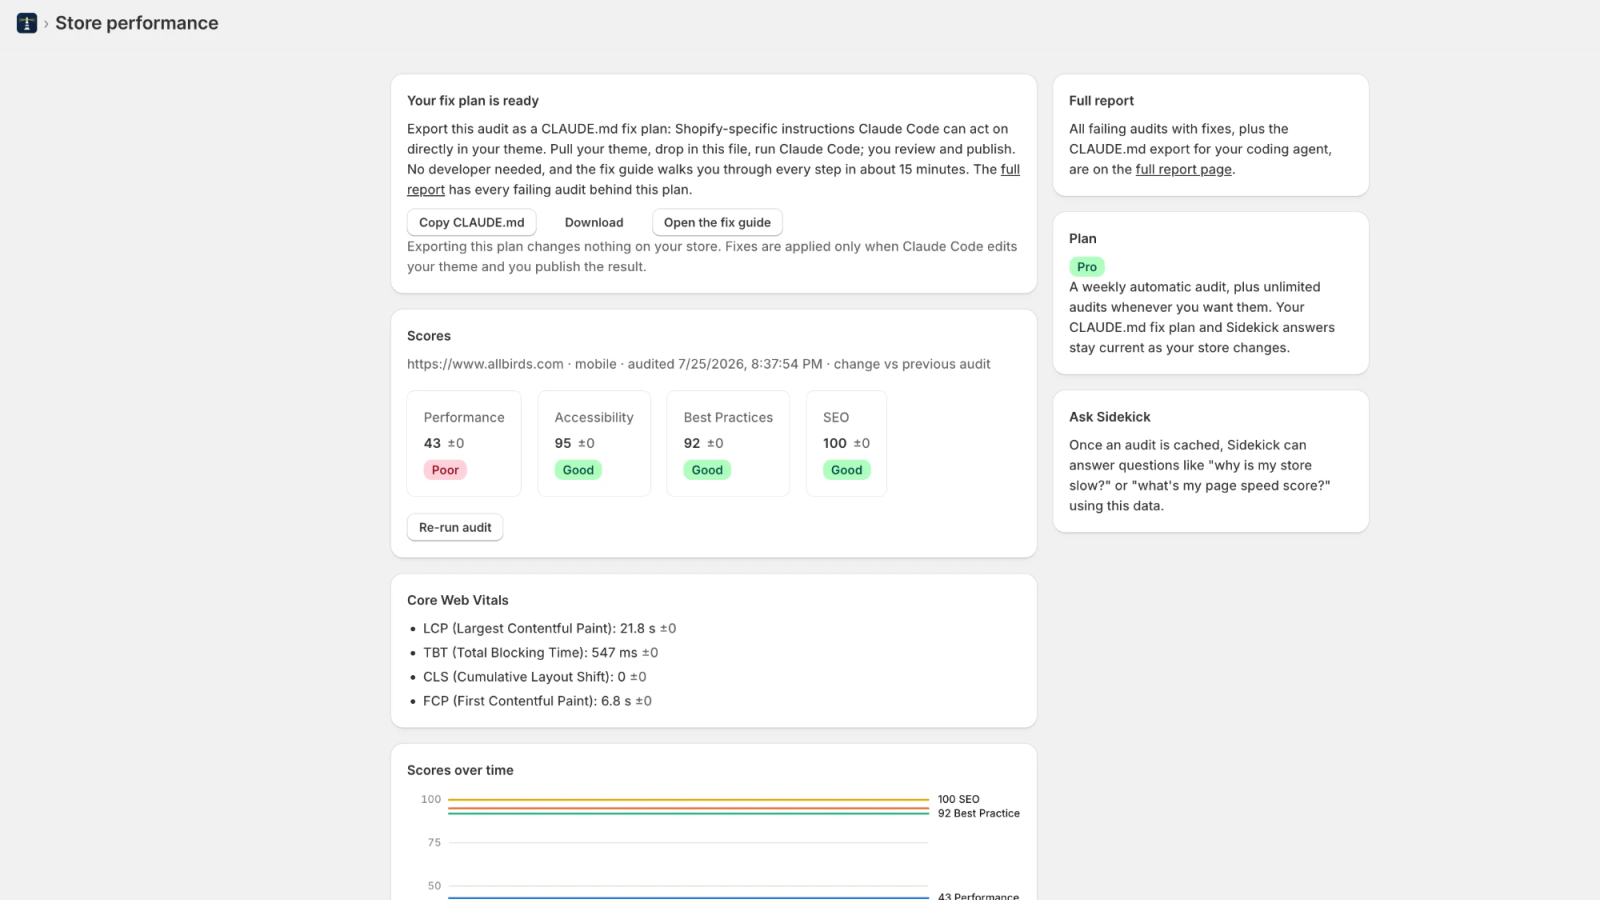Screen dimensions: 1600x900
Task: Click the Ask Sidekick heading
Action: pyautogui.click(x=1110, y=417)
